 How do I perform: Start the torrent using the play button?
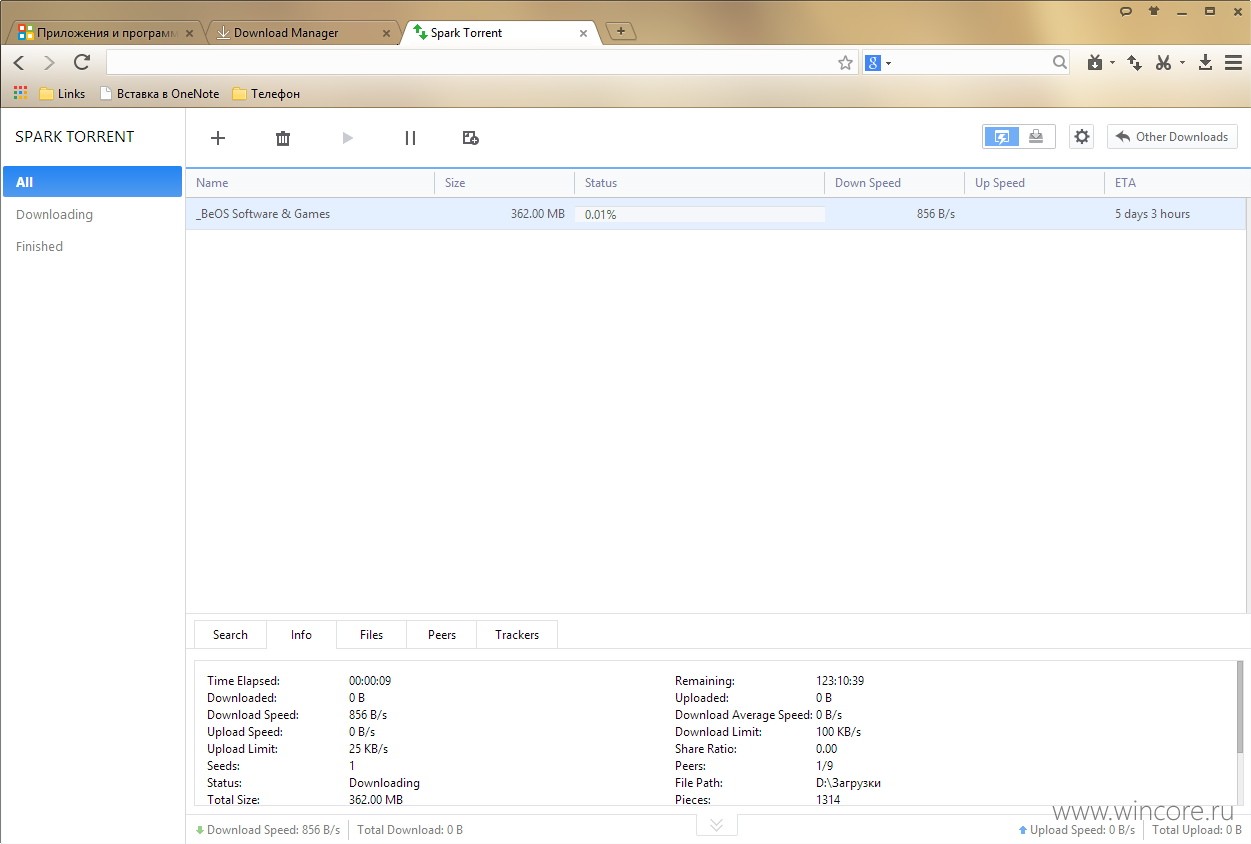[347, 138]
